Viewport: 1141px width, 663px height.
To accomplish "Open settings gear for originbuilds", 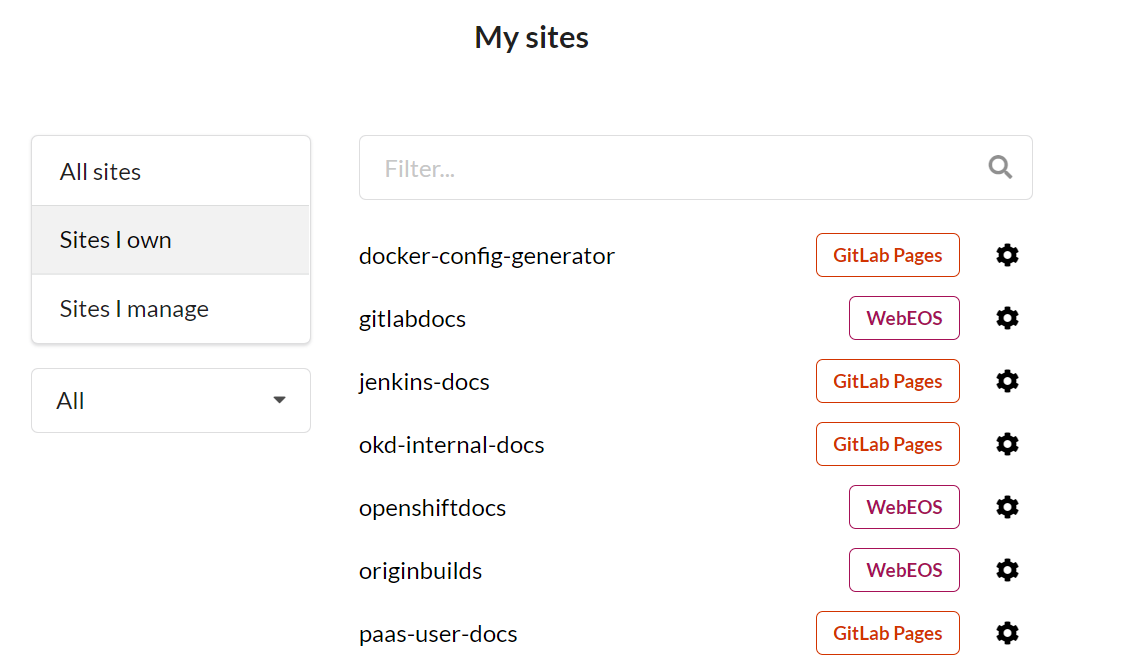I will (x=1007, y=570).
